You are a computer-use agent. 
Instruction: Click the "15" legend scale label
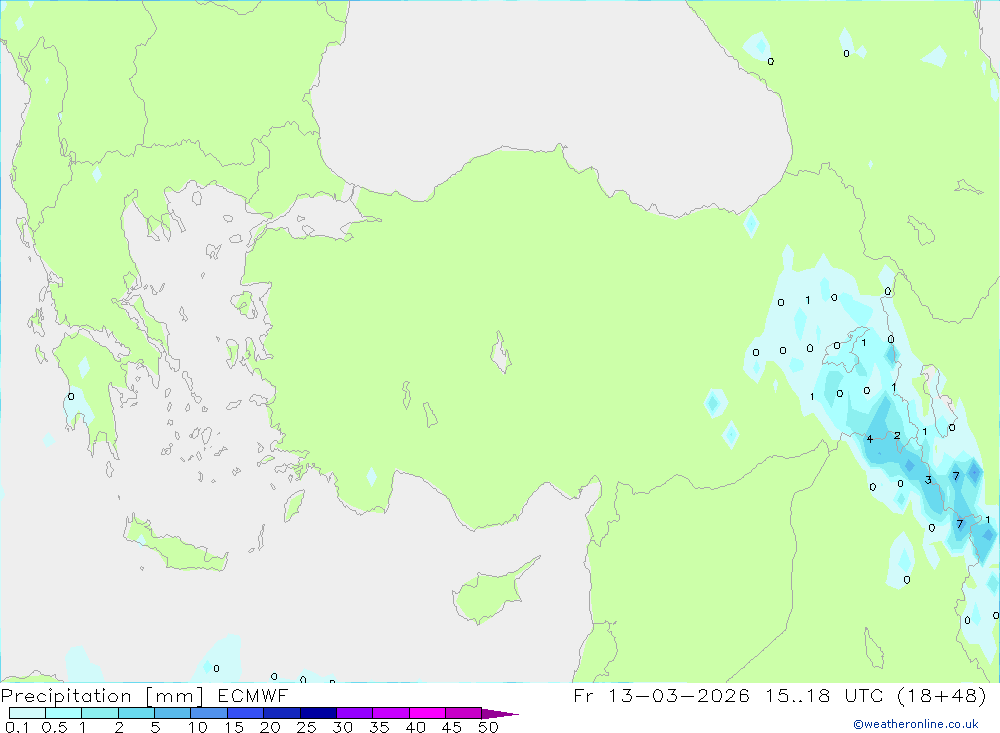tap(234, 727)
